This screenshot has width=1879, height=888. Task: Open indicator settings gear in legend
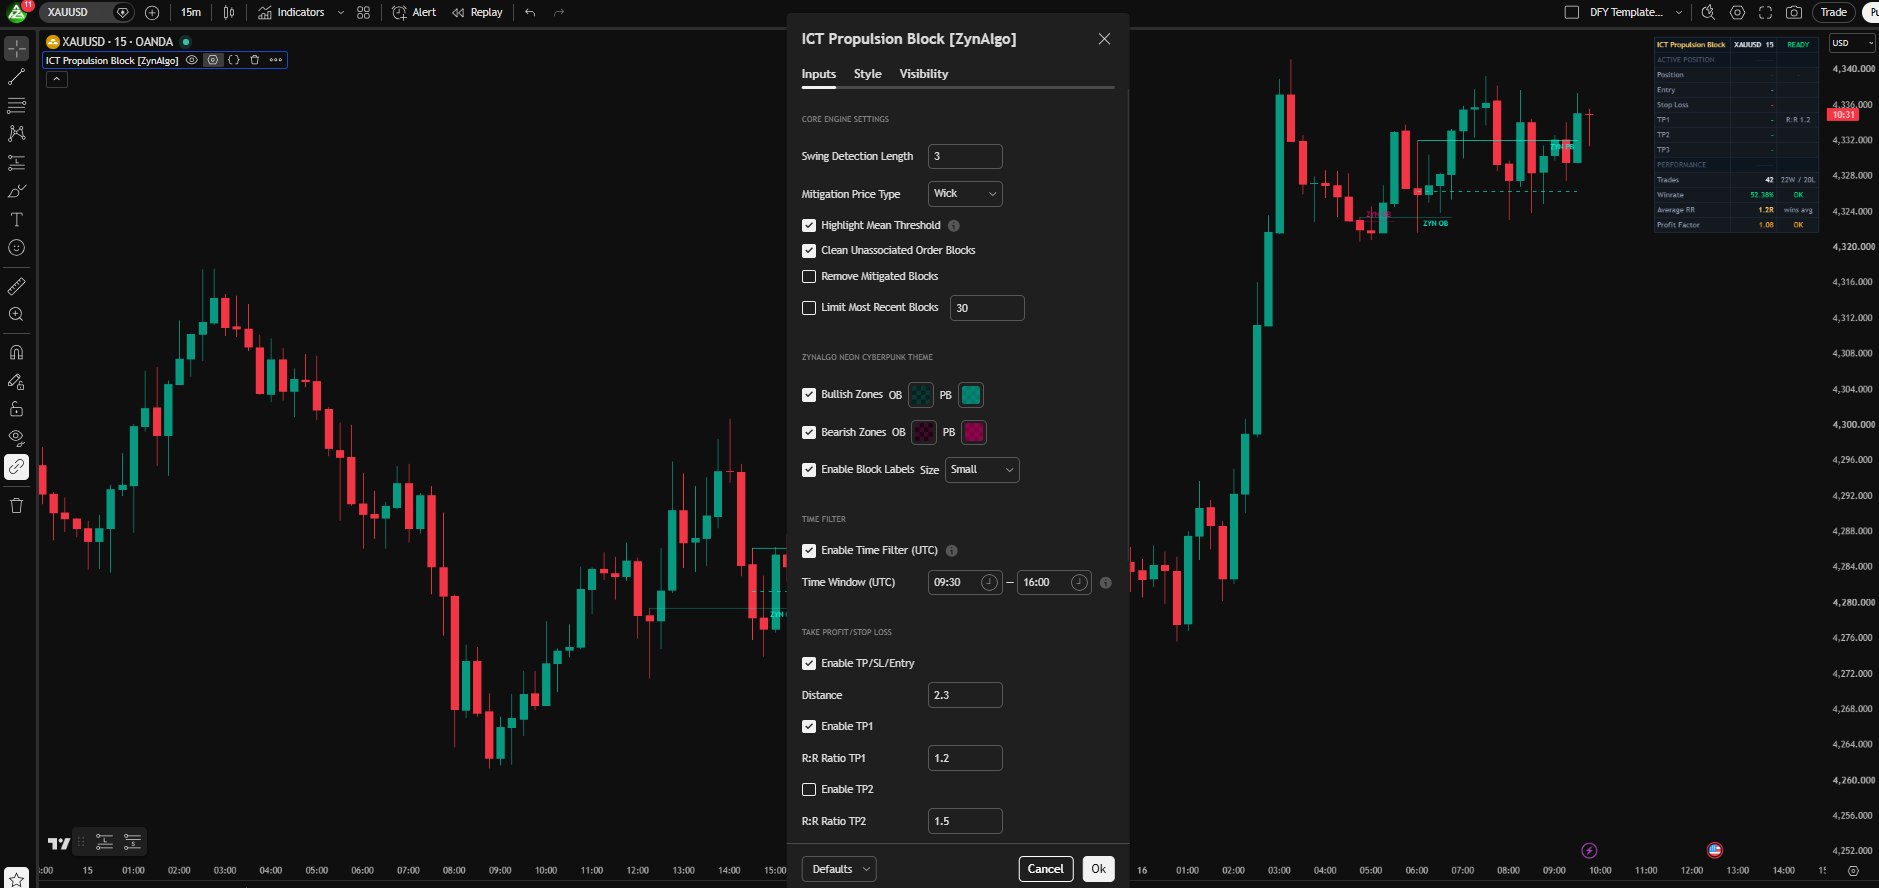coord(212,60)
